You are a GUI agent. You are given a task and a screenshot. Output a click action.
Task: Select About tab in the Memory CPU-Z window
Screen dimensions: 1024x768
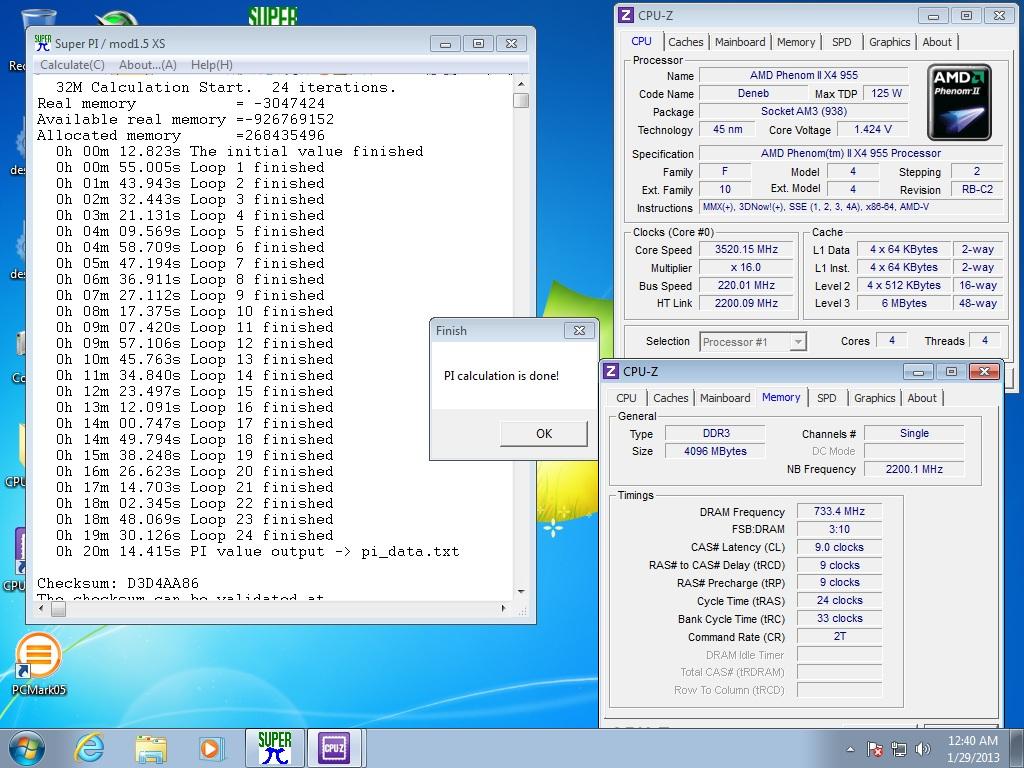(x=921, y=398)
